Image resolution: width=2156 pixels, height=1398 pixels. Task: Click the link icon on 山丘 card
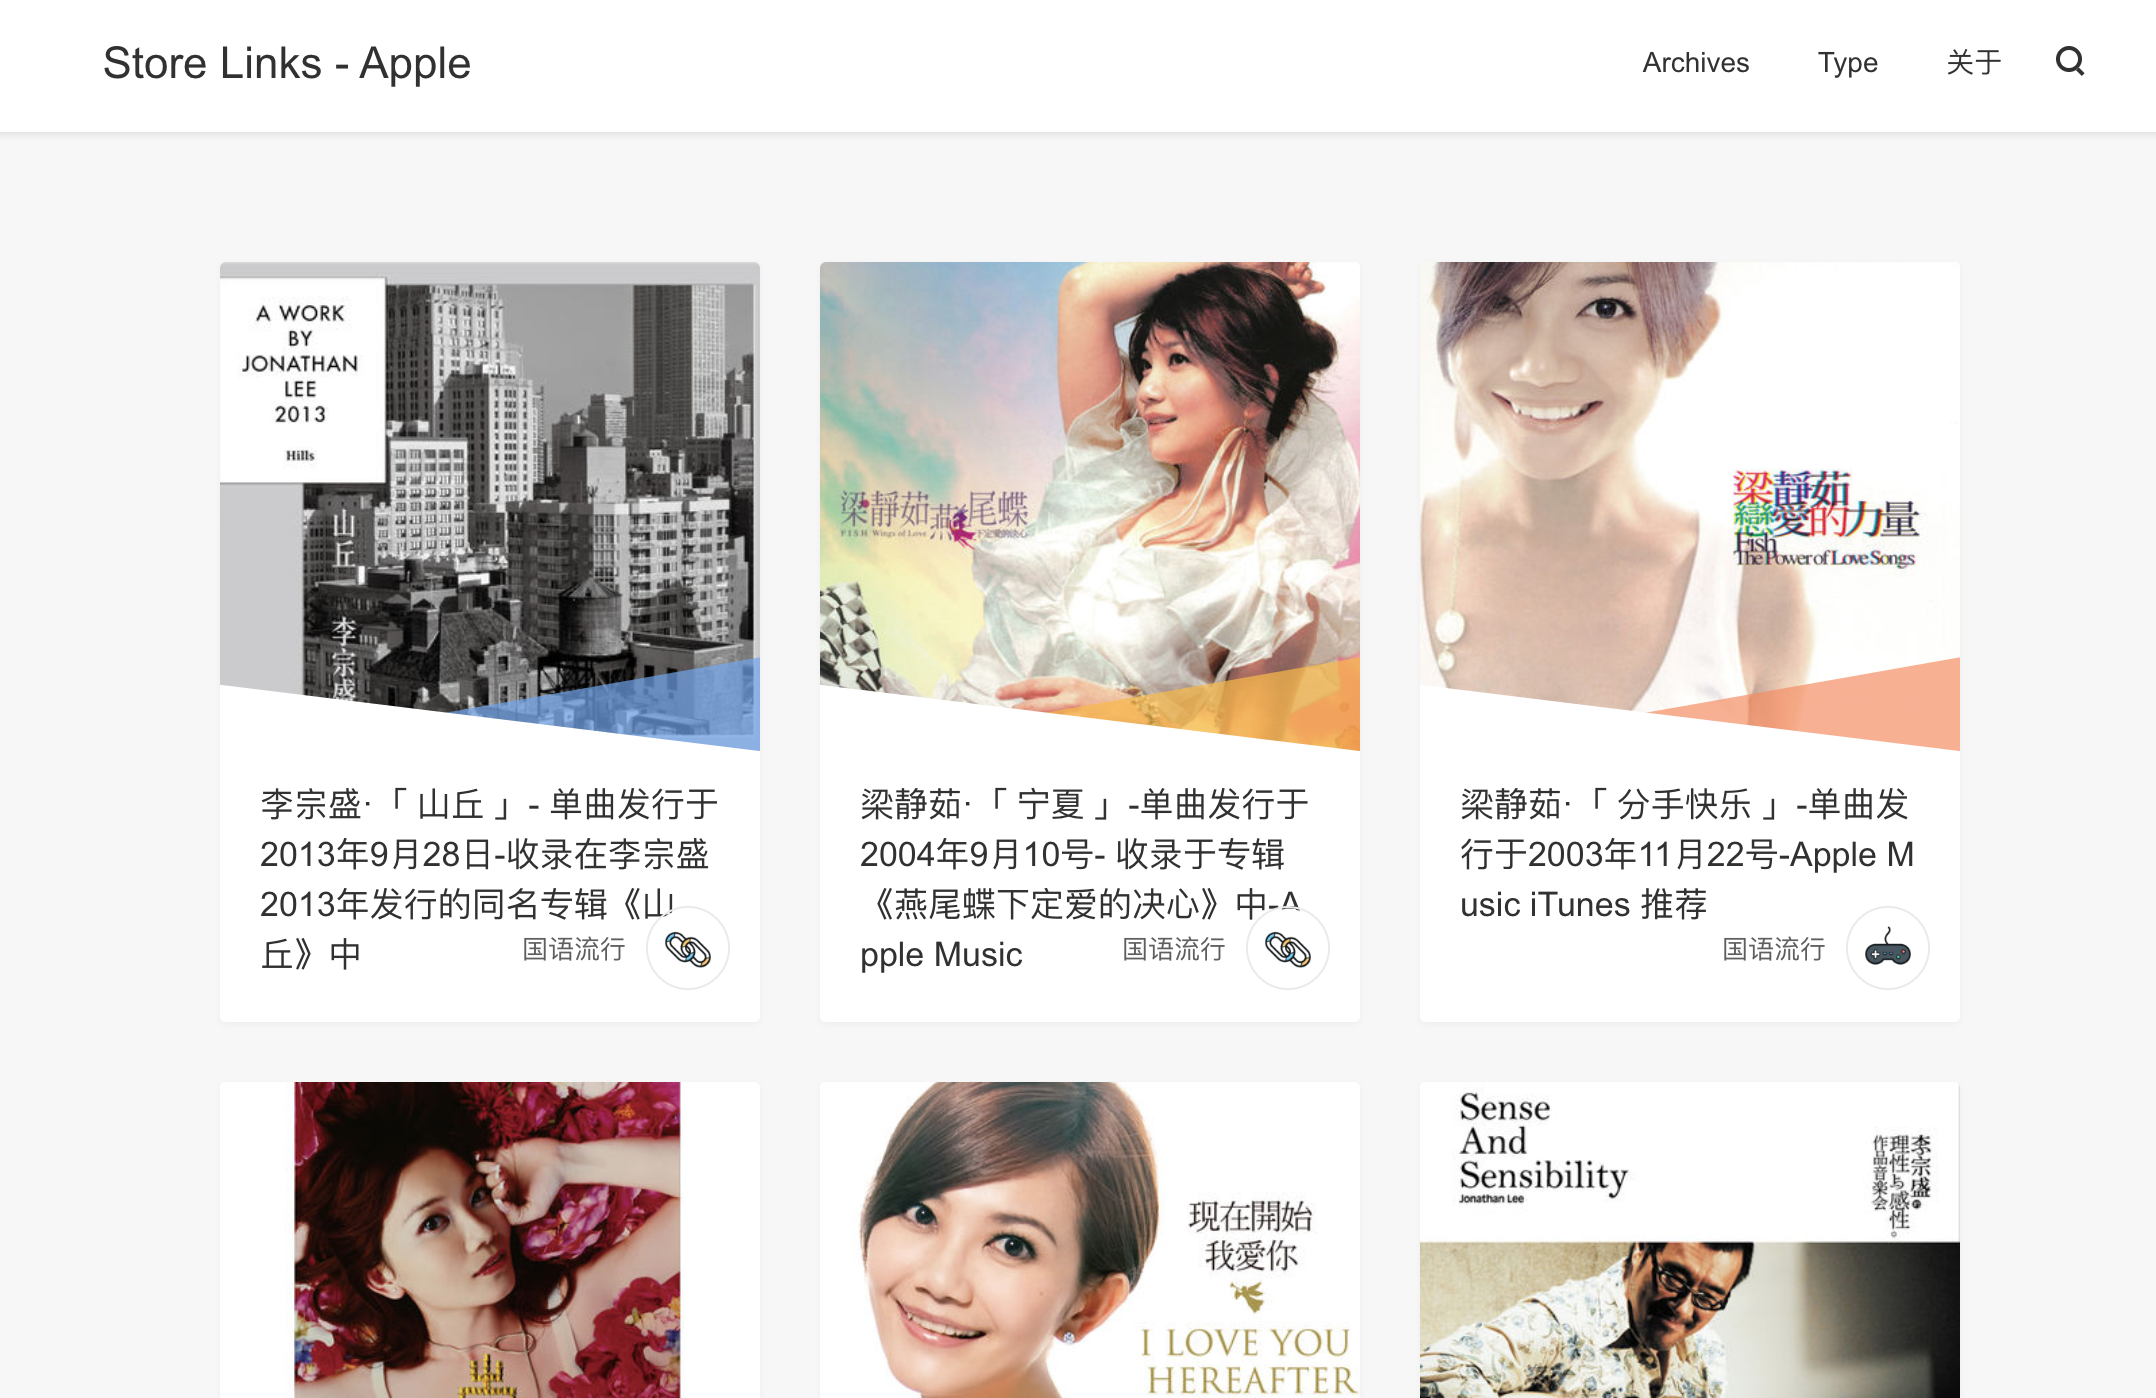(x=688, y=948)
